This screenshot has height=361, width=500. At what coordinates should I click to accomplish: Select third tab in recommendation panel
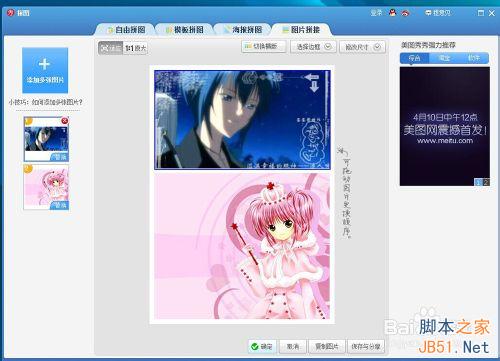[x=474, y=58]
